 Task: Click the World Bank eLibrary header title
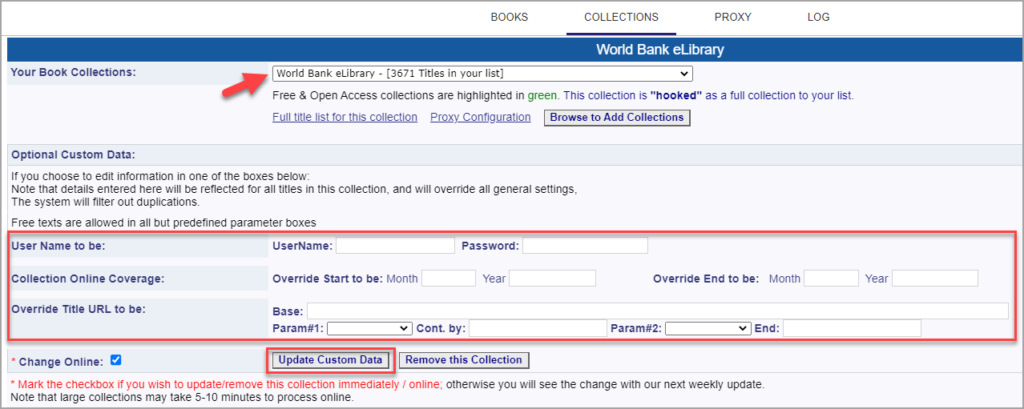(660, 49)
